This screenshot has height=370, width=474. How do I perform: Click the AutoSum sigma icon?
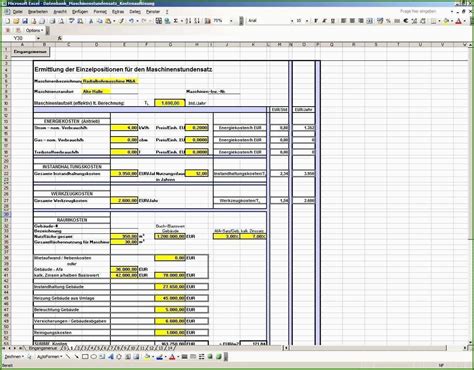click(x=176, y=21)
